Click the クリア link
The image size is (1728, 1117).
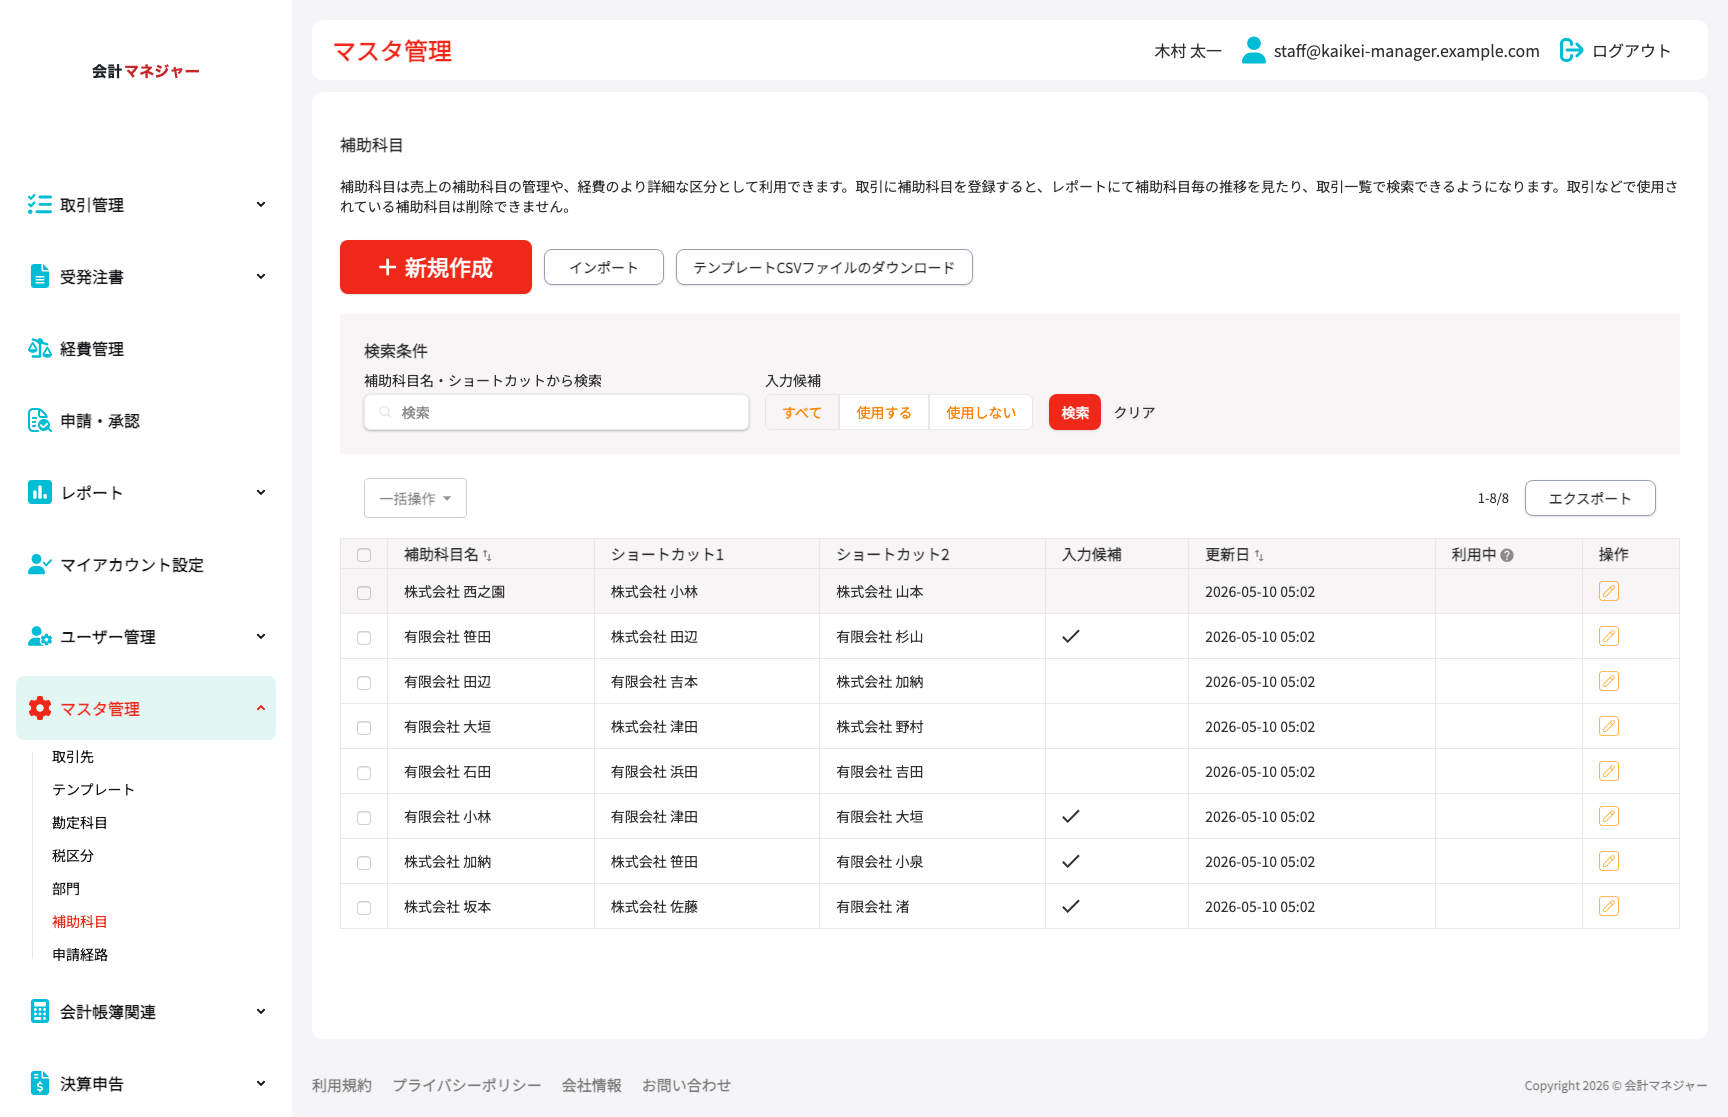1135,413
